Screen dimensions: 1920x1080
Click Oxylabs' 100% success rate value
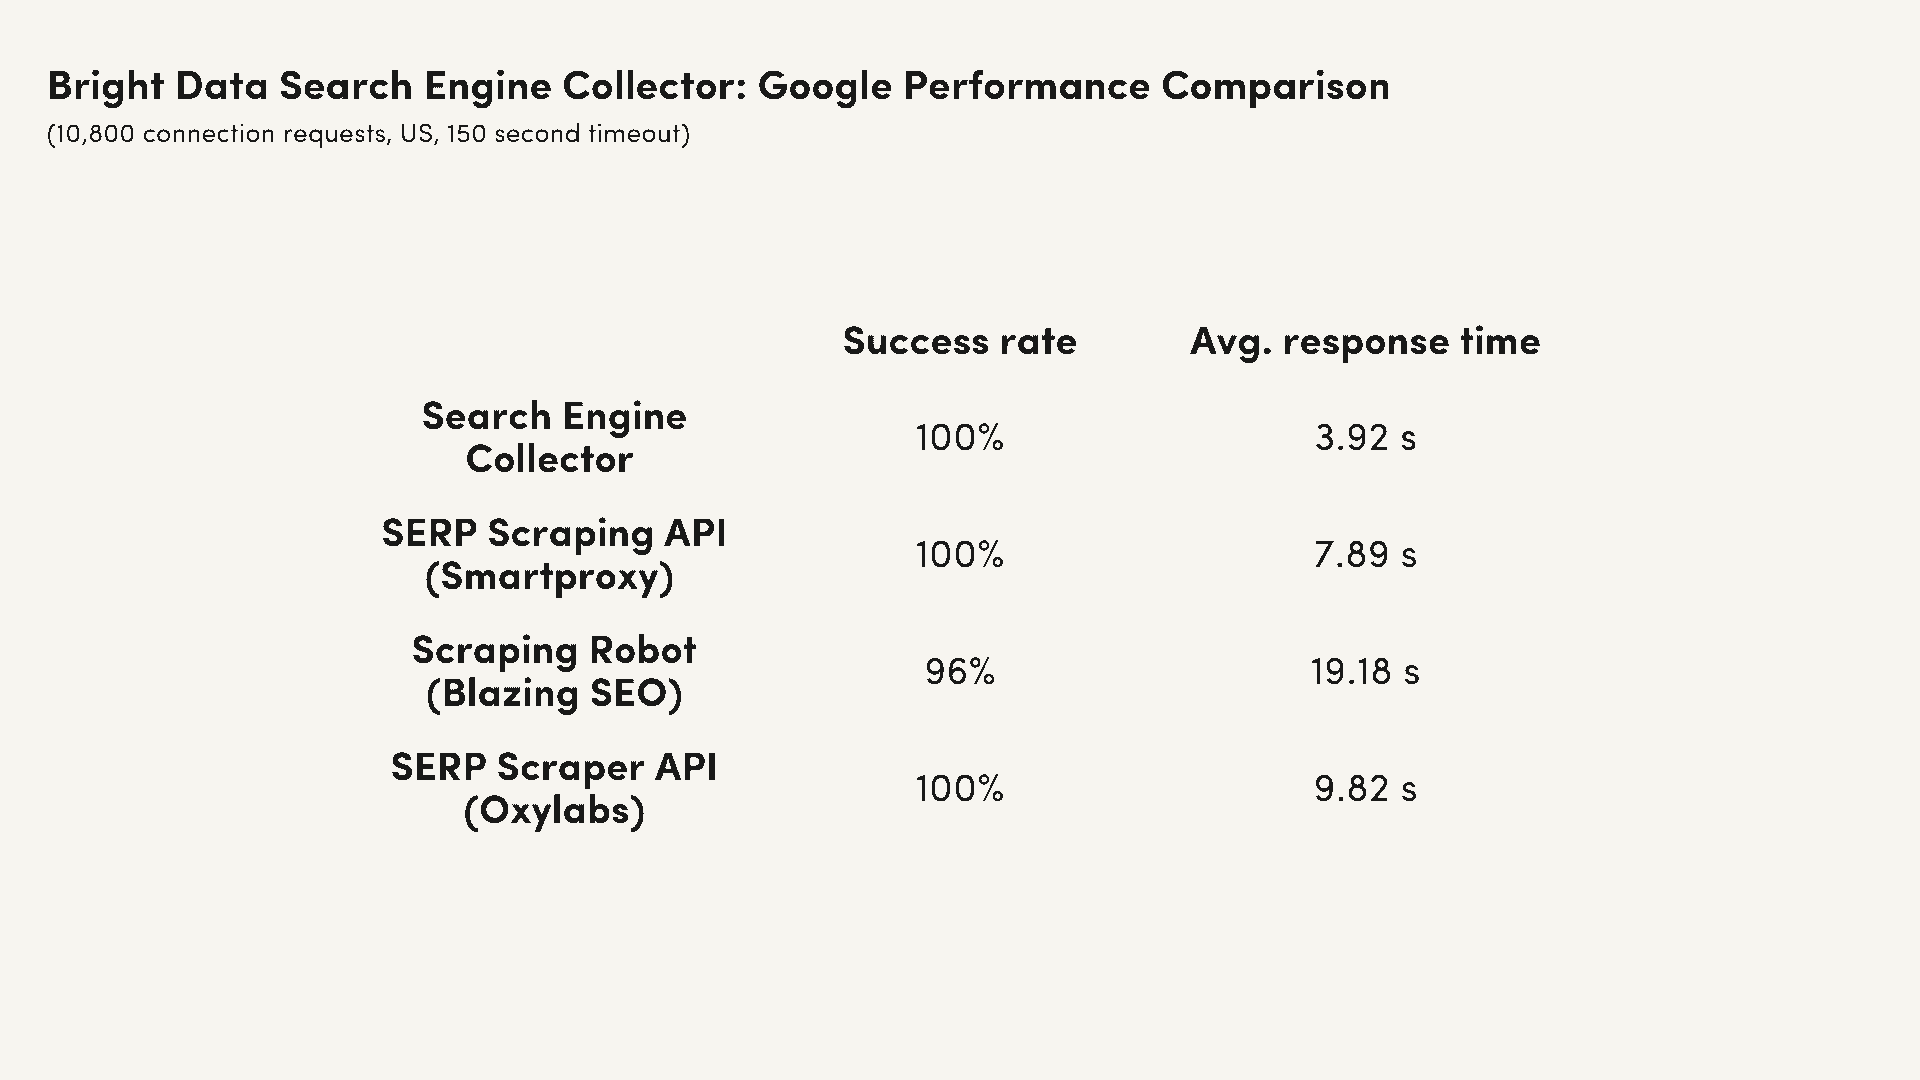[959, 789]
